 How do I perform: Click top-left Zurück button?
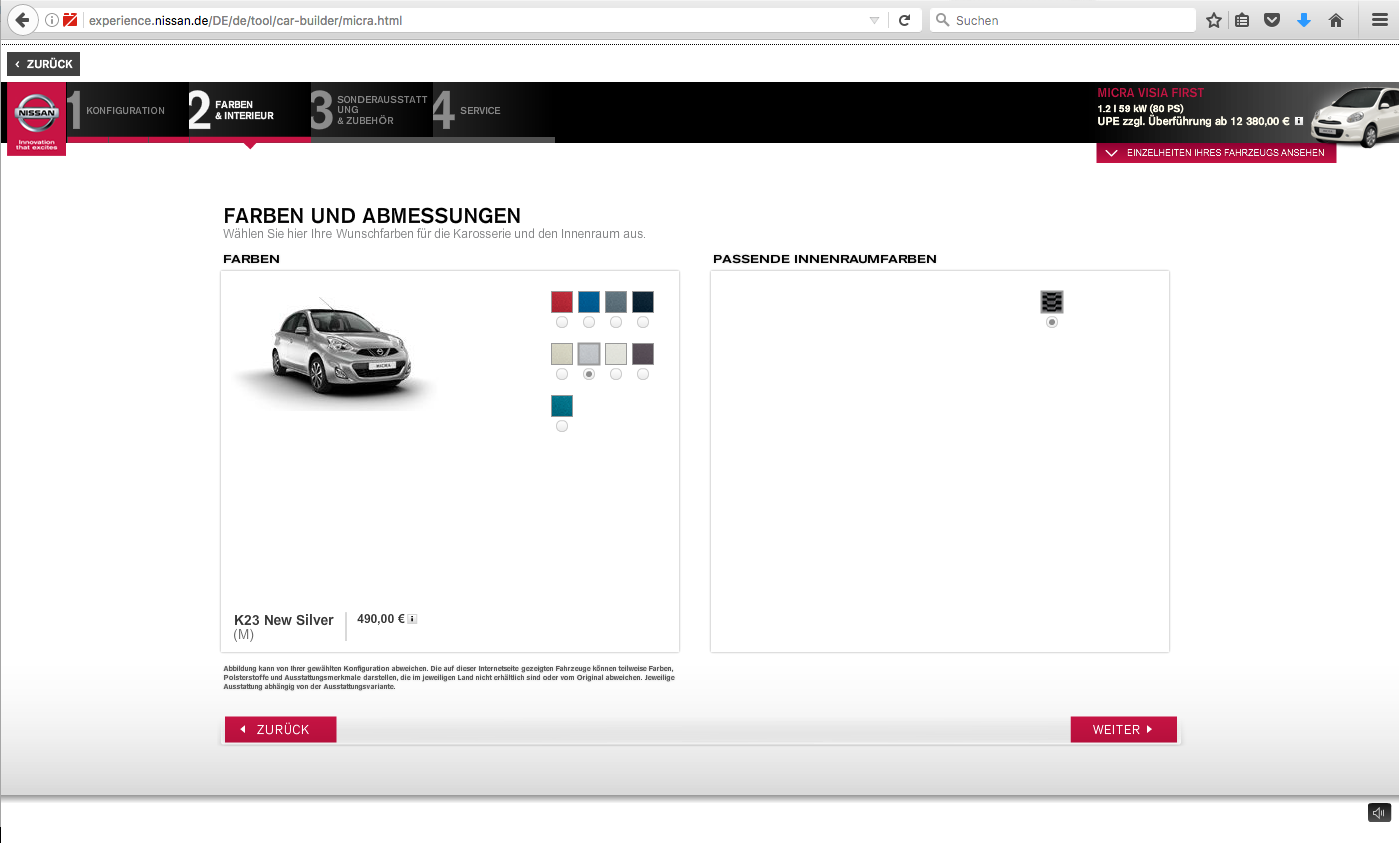pyautogui.click(x=43, y=64)
